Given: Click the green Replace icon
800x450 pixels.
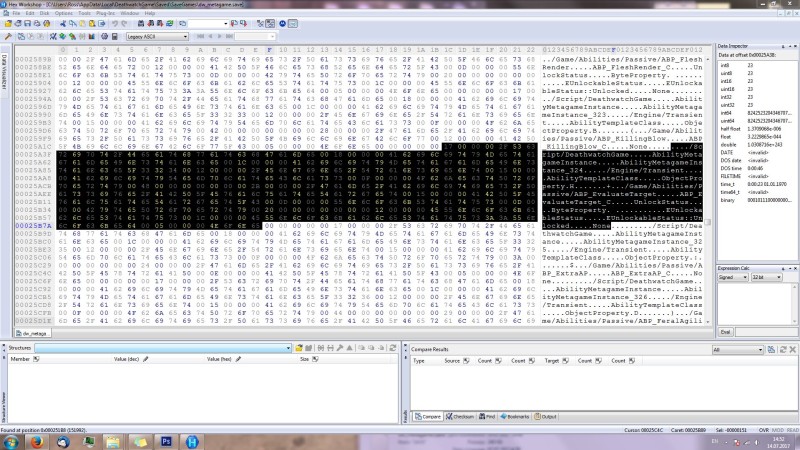Looking at the screenshot, I should click(x=169, y=23).
